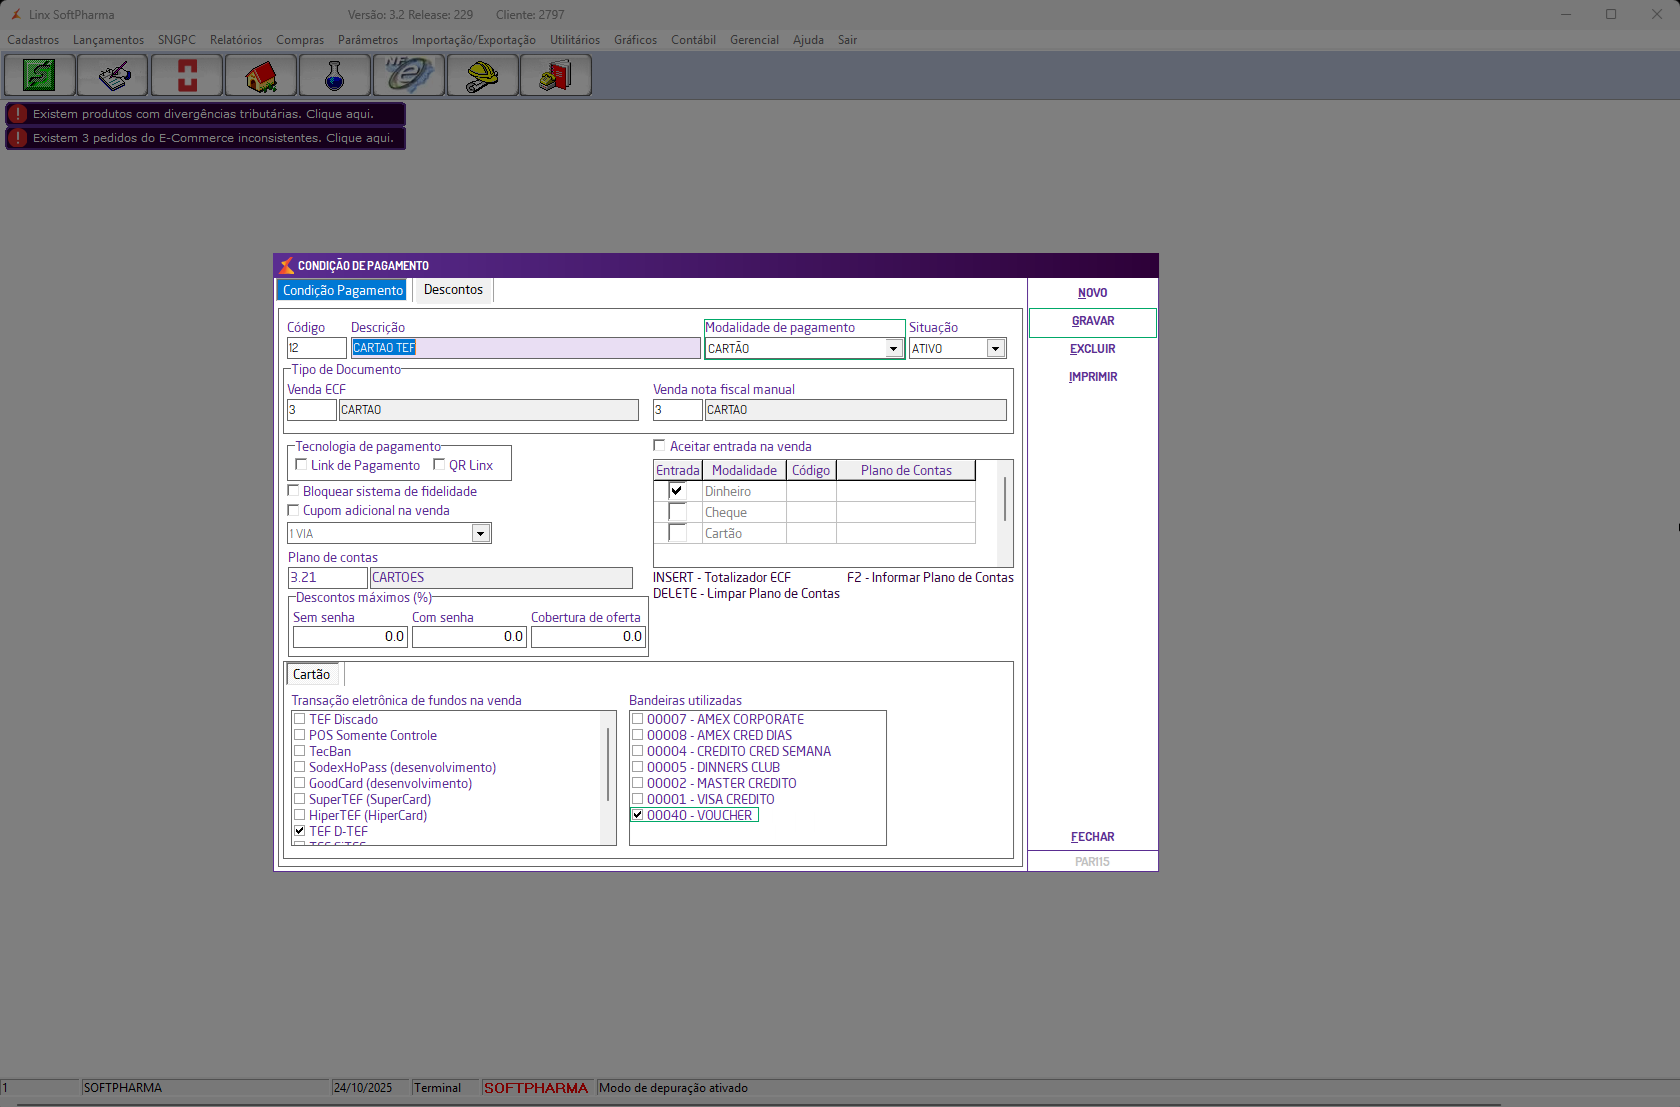Open the inconsistent E-Commerce orders alert

tap(205, 138)
